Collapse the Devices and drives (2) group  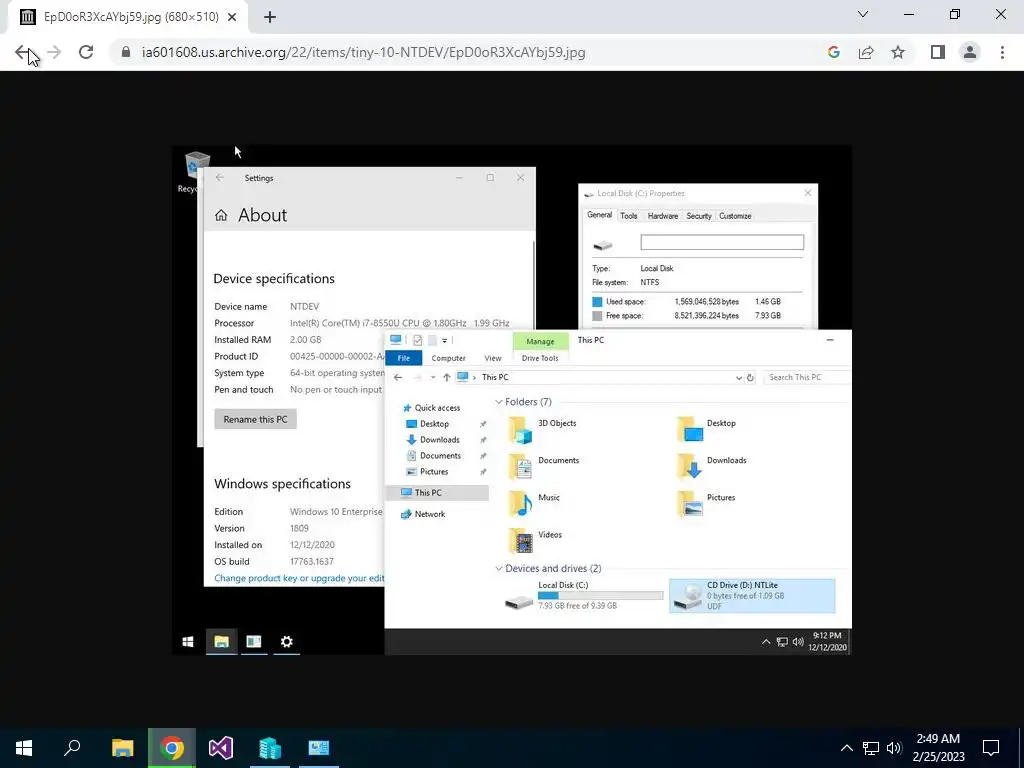click(x=499, y=568)
